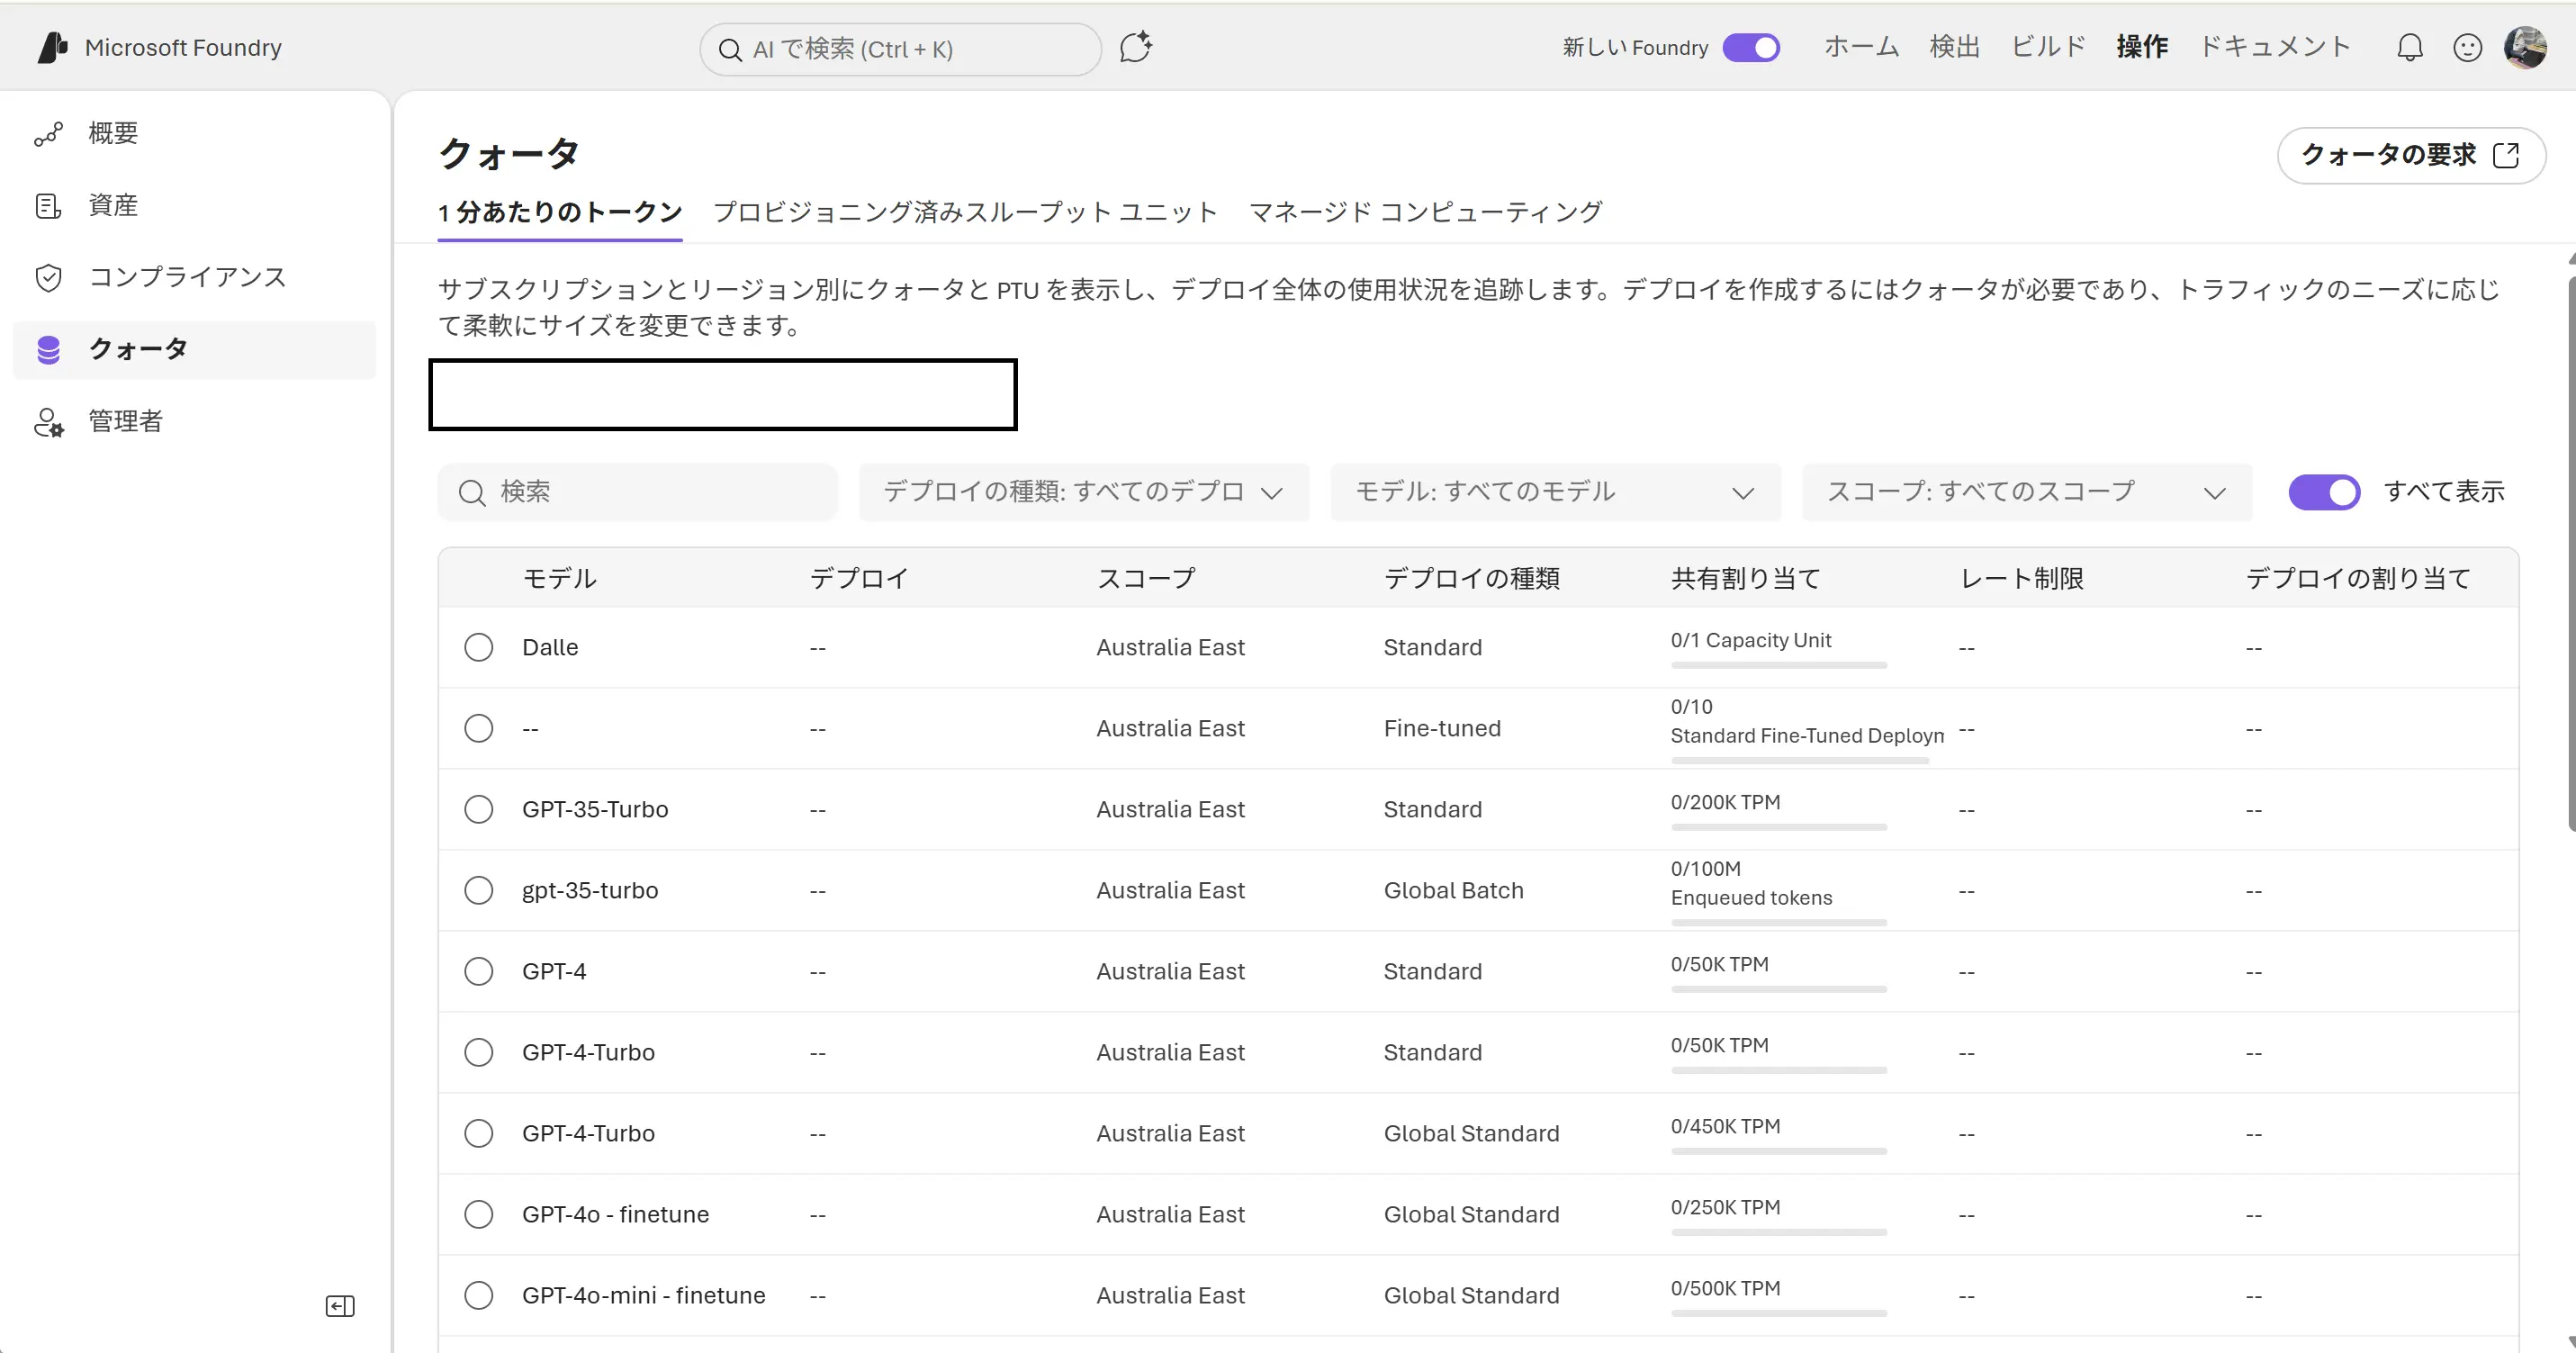Switch to プロビジョニング済みスループット ユニット tab
Screen dimensions: 2576x1353
click(x=965, y=212)
